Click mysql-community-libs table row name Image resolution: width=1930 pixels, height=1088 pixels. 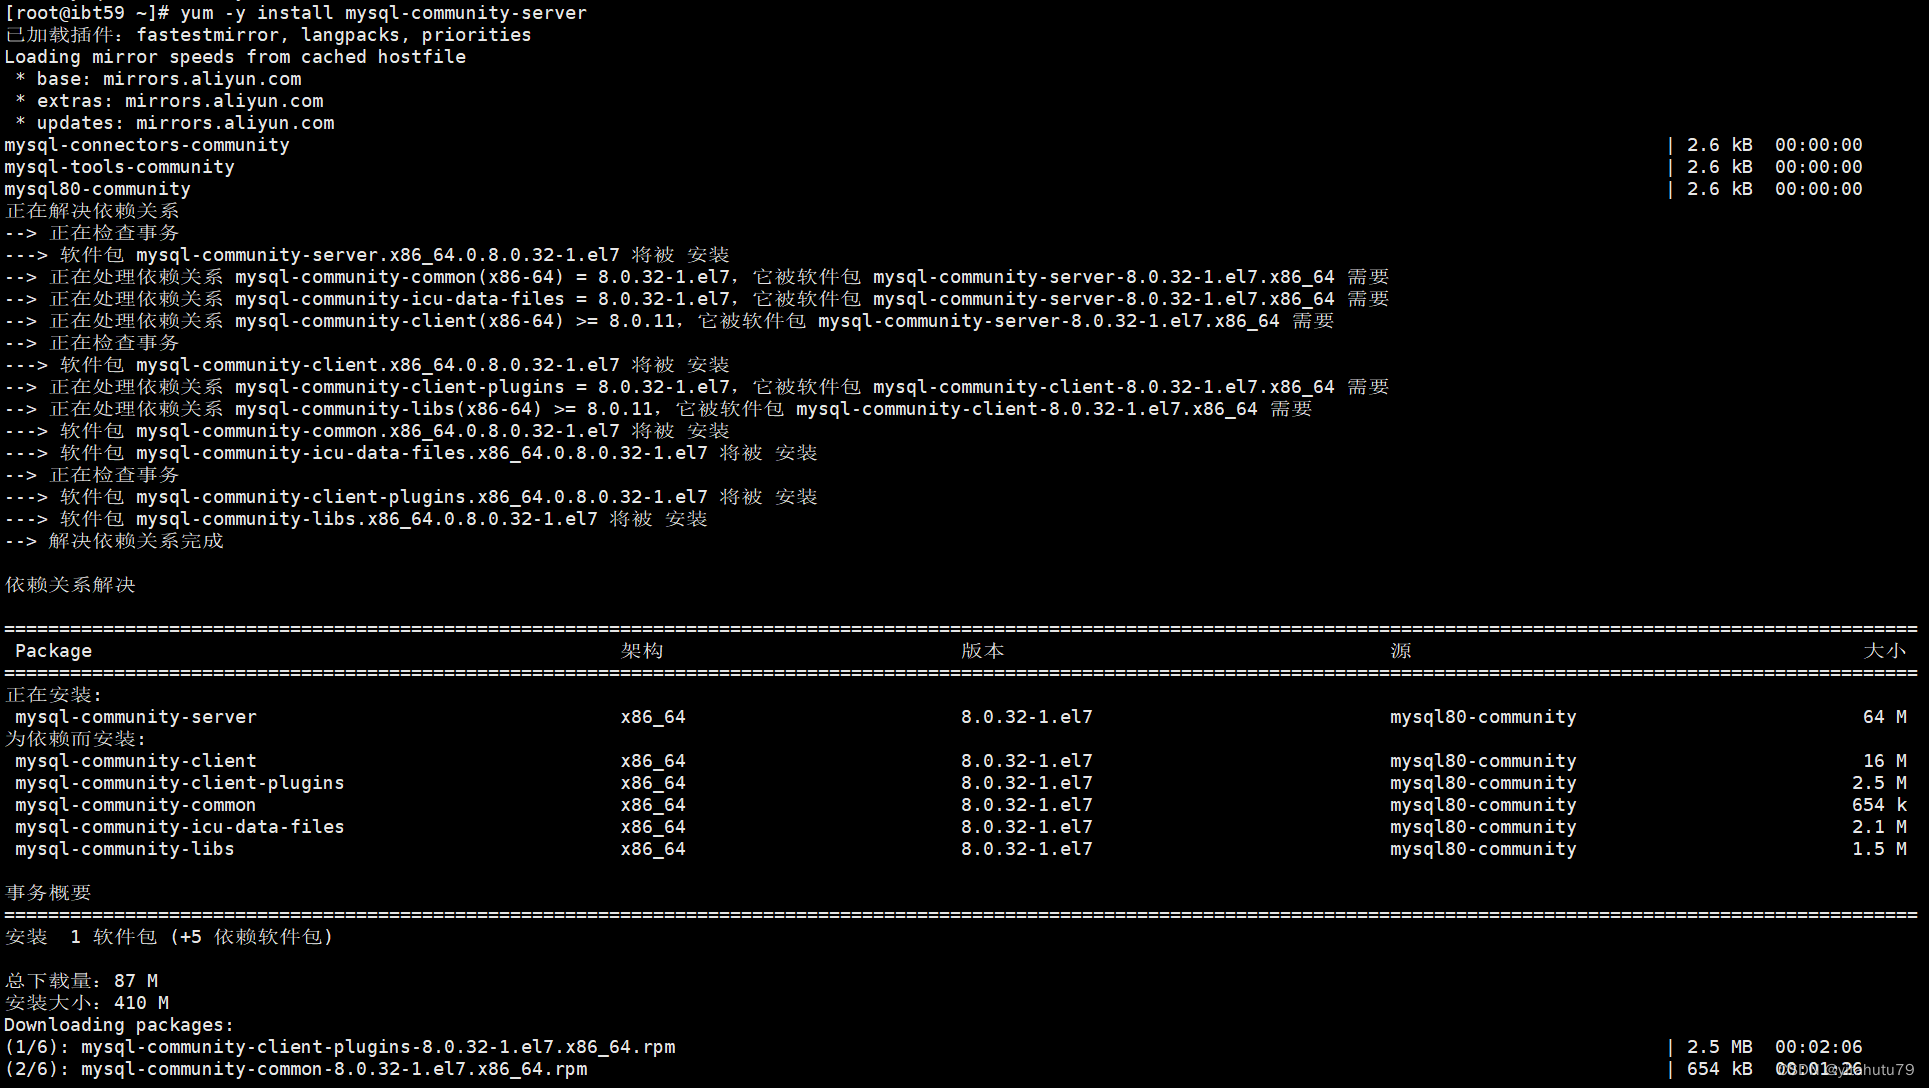125,849
